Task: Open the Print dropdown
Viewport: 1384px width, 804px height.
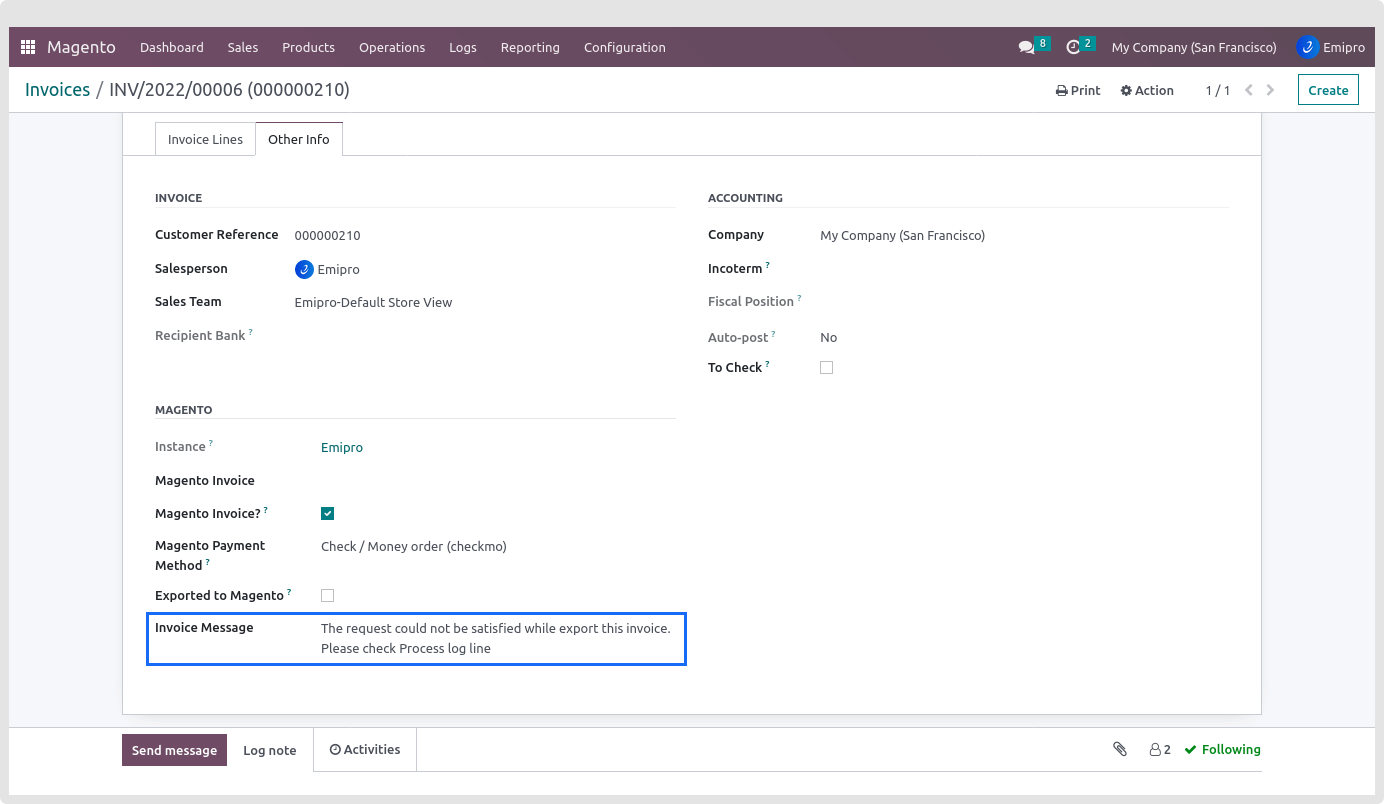Action: 1078,90
